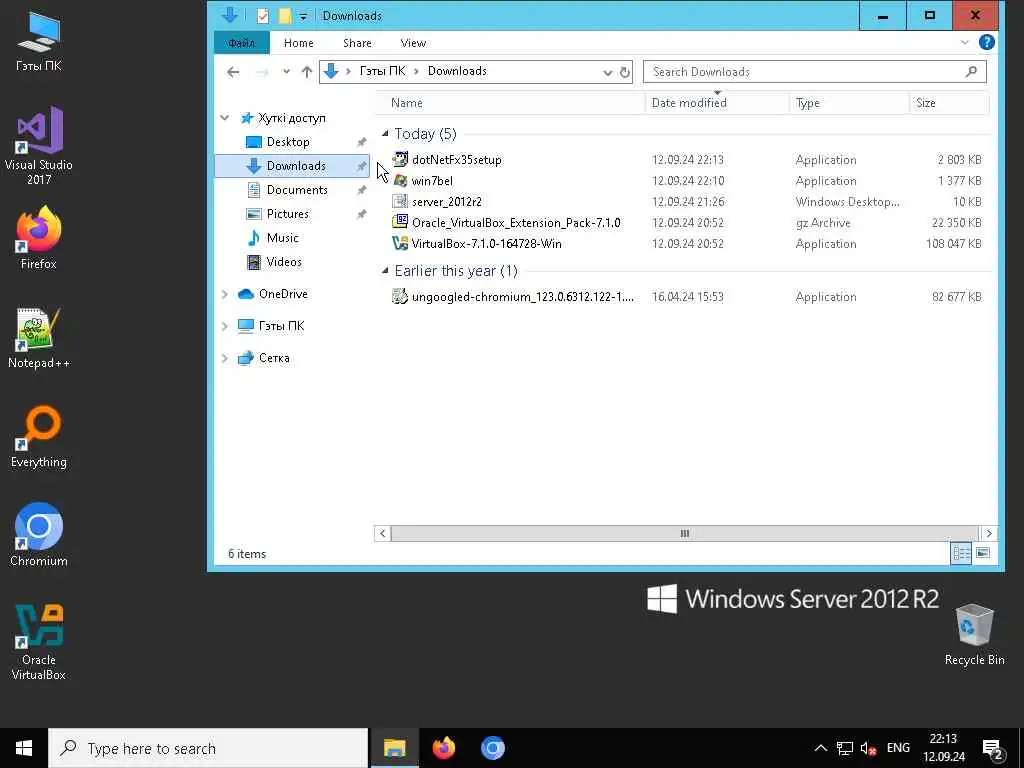Collapse the Earlier this year group
Screen dimensions: 1024x768
pos(385,271)
